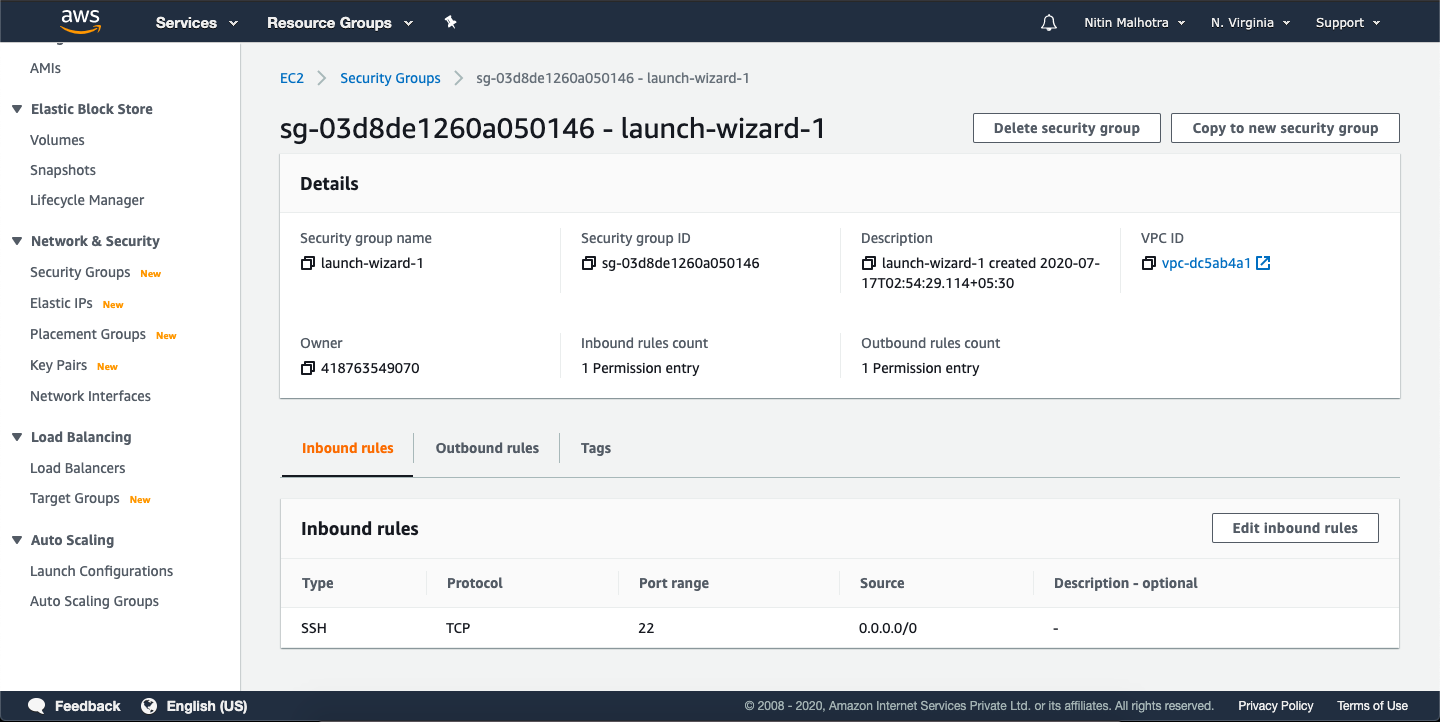This screenshot has width=1440, height=722.
Task: Click the Port range column header
Action: pos(674,583)
